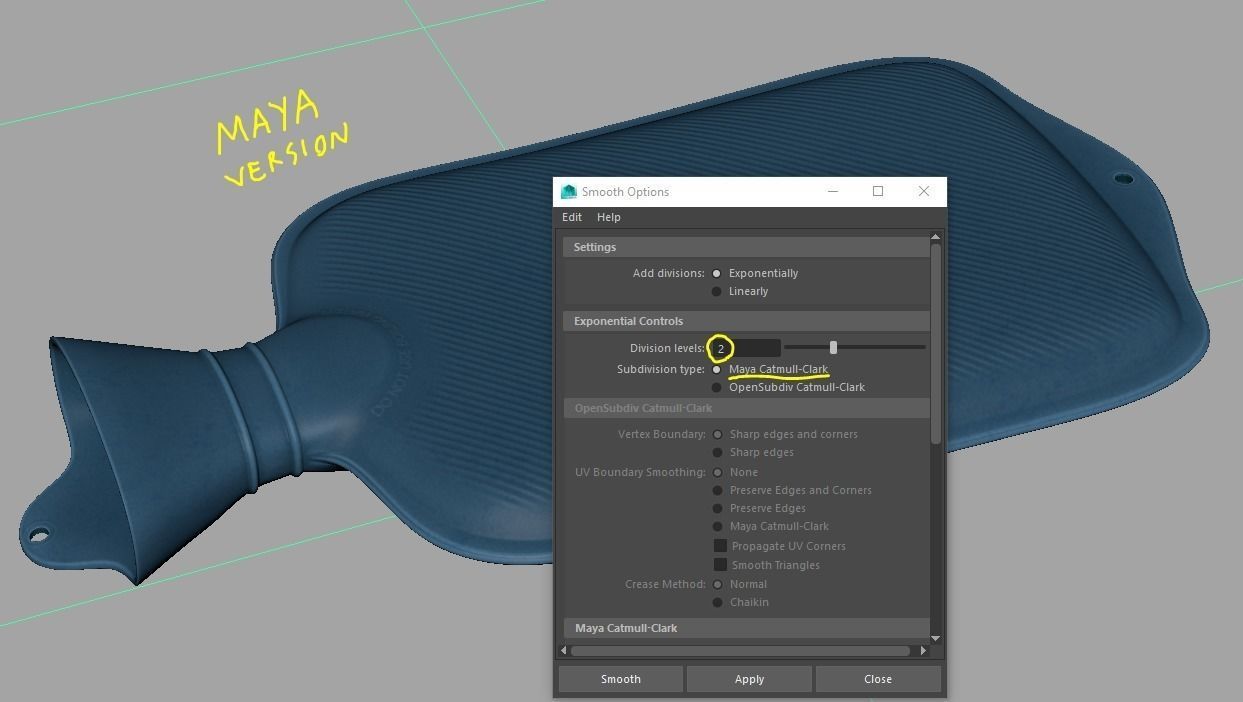Choose OpenSubdiv Catmull-Clark subdivision type
Screen dimensions: 1243x702
click(x=716, y=387)
